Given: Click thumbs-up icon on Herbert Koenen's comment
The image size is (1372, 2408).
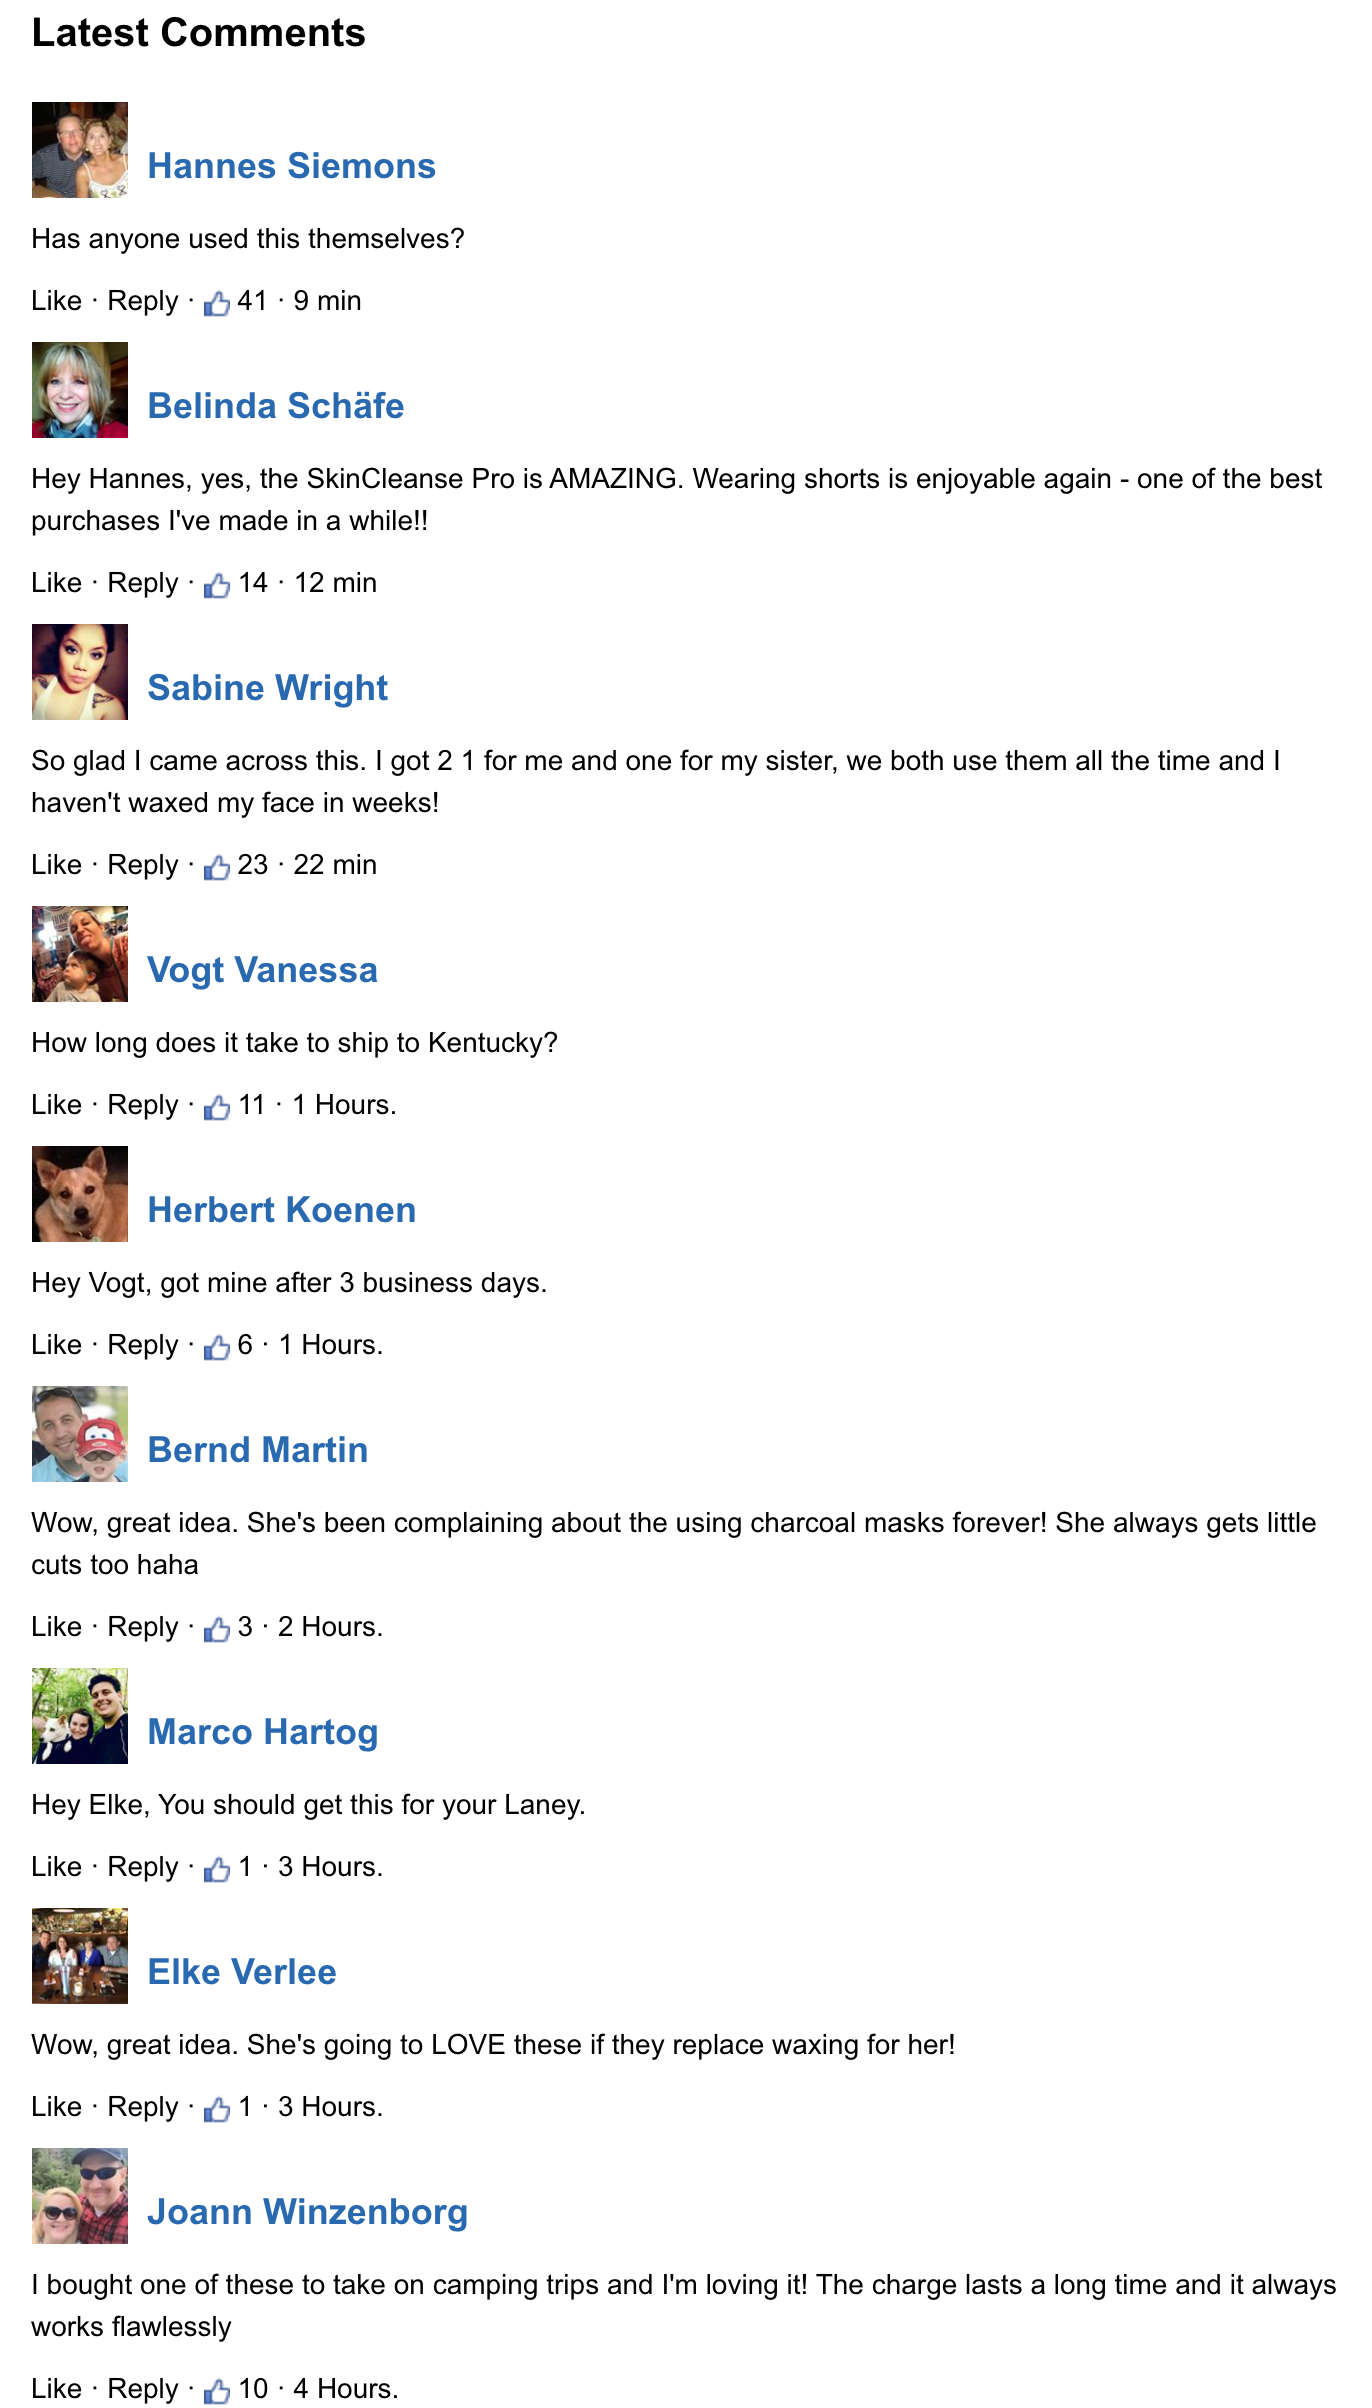Looking at the screenshot, I should pos(216,1347).
